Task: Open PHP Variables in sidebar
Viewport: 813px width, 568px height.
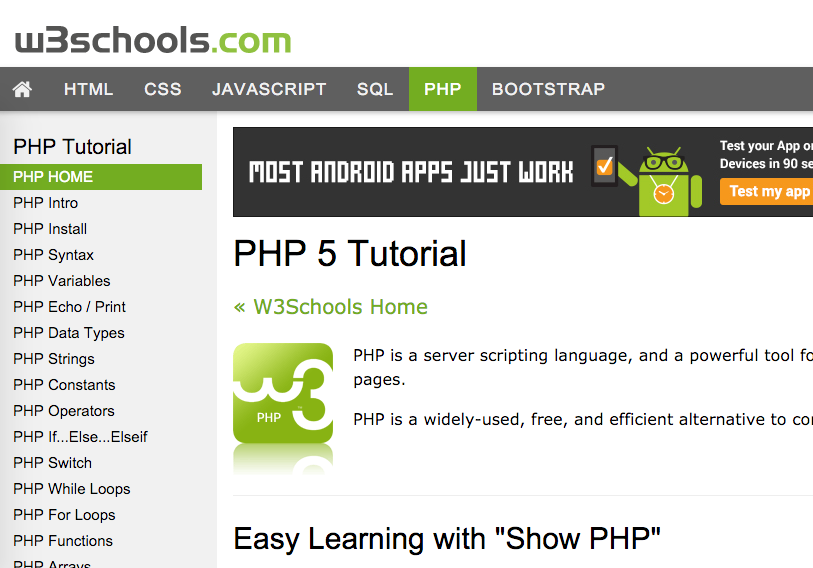Action: pos(62,281)
